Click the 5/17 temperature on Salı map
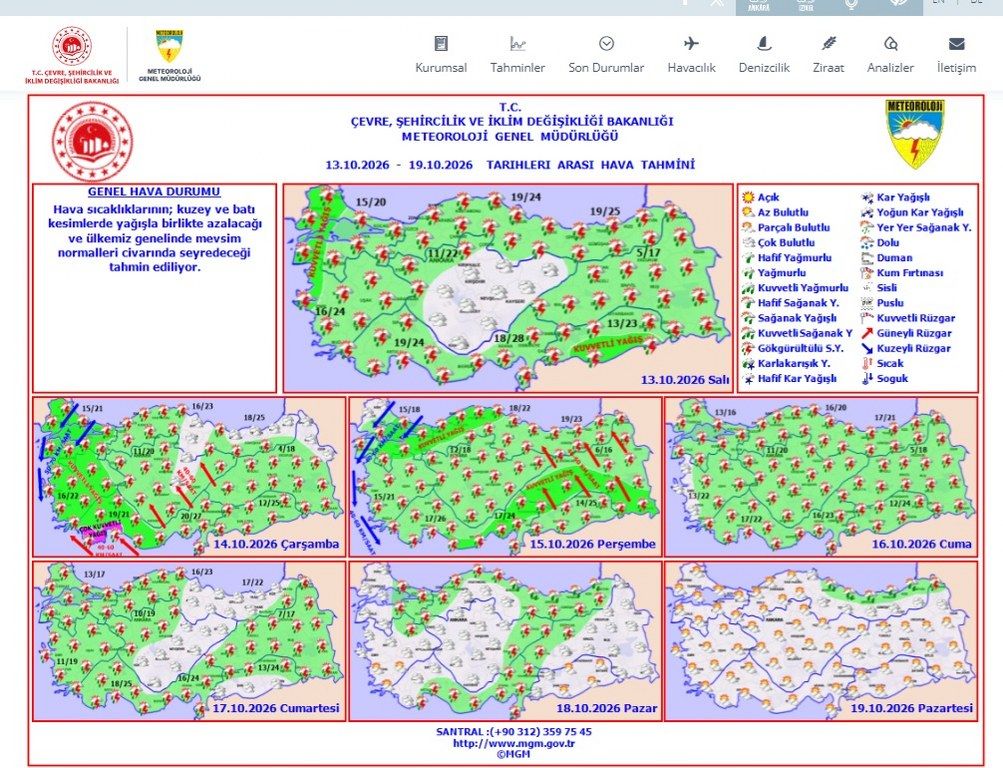 [x=649, y=253]
